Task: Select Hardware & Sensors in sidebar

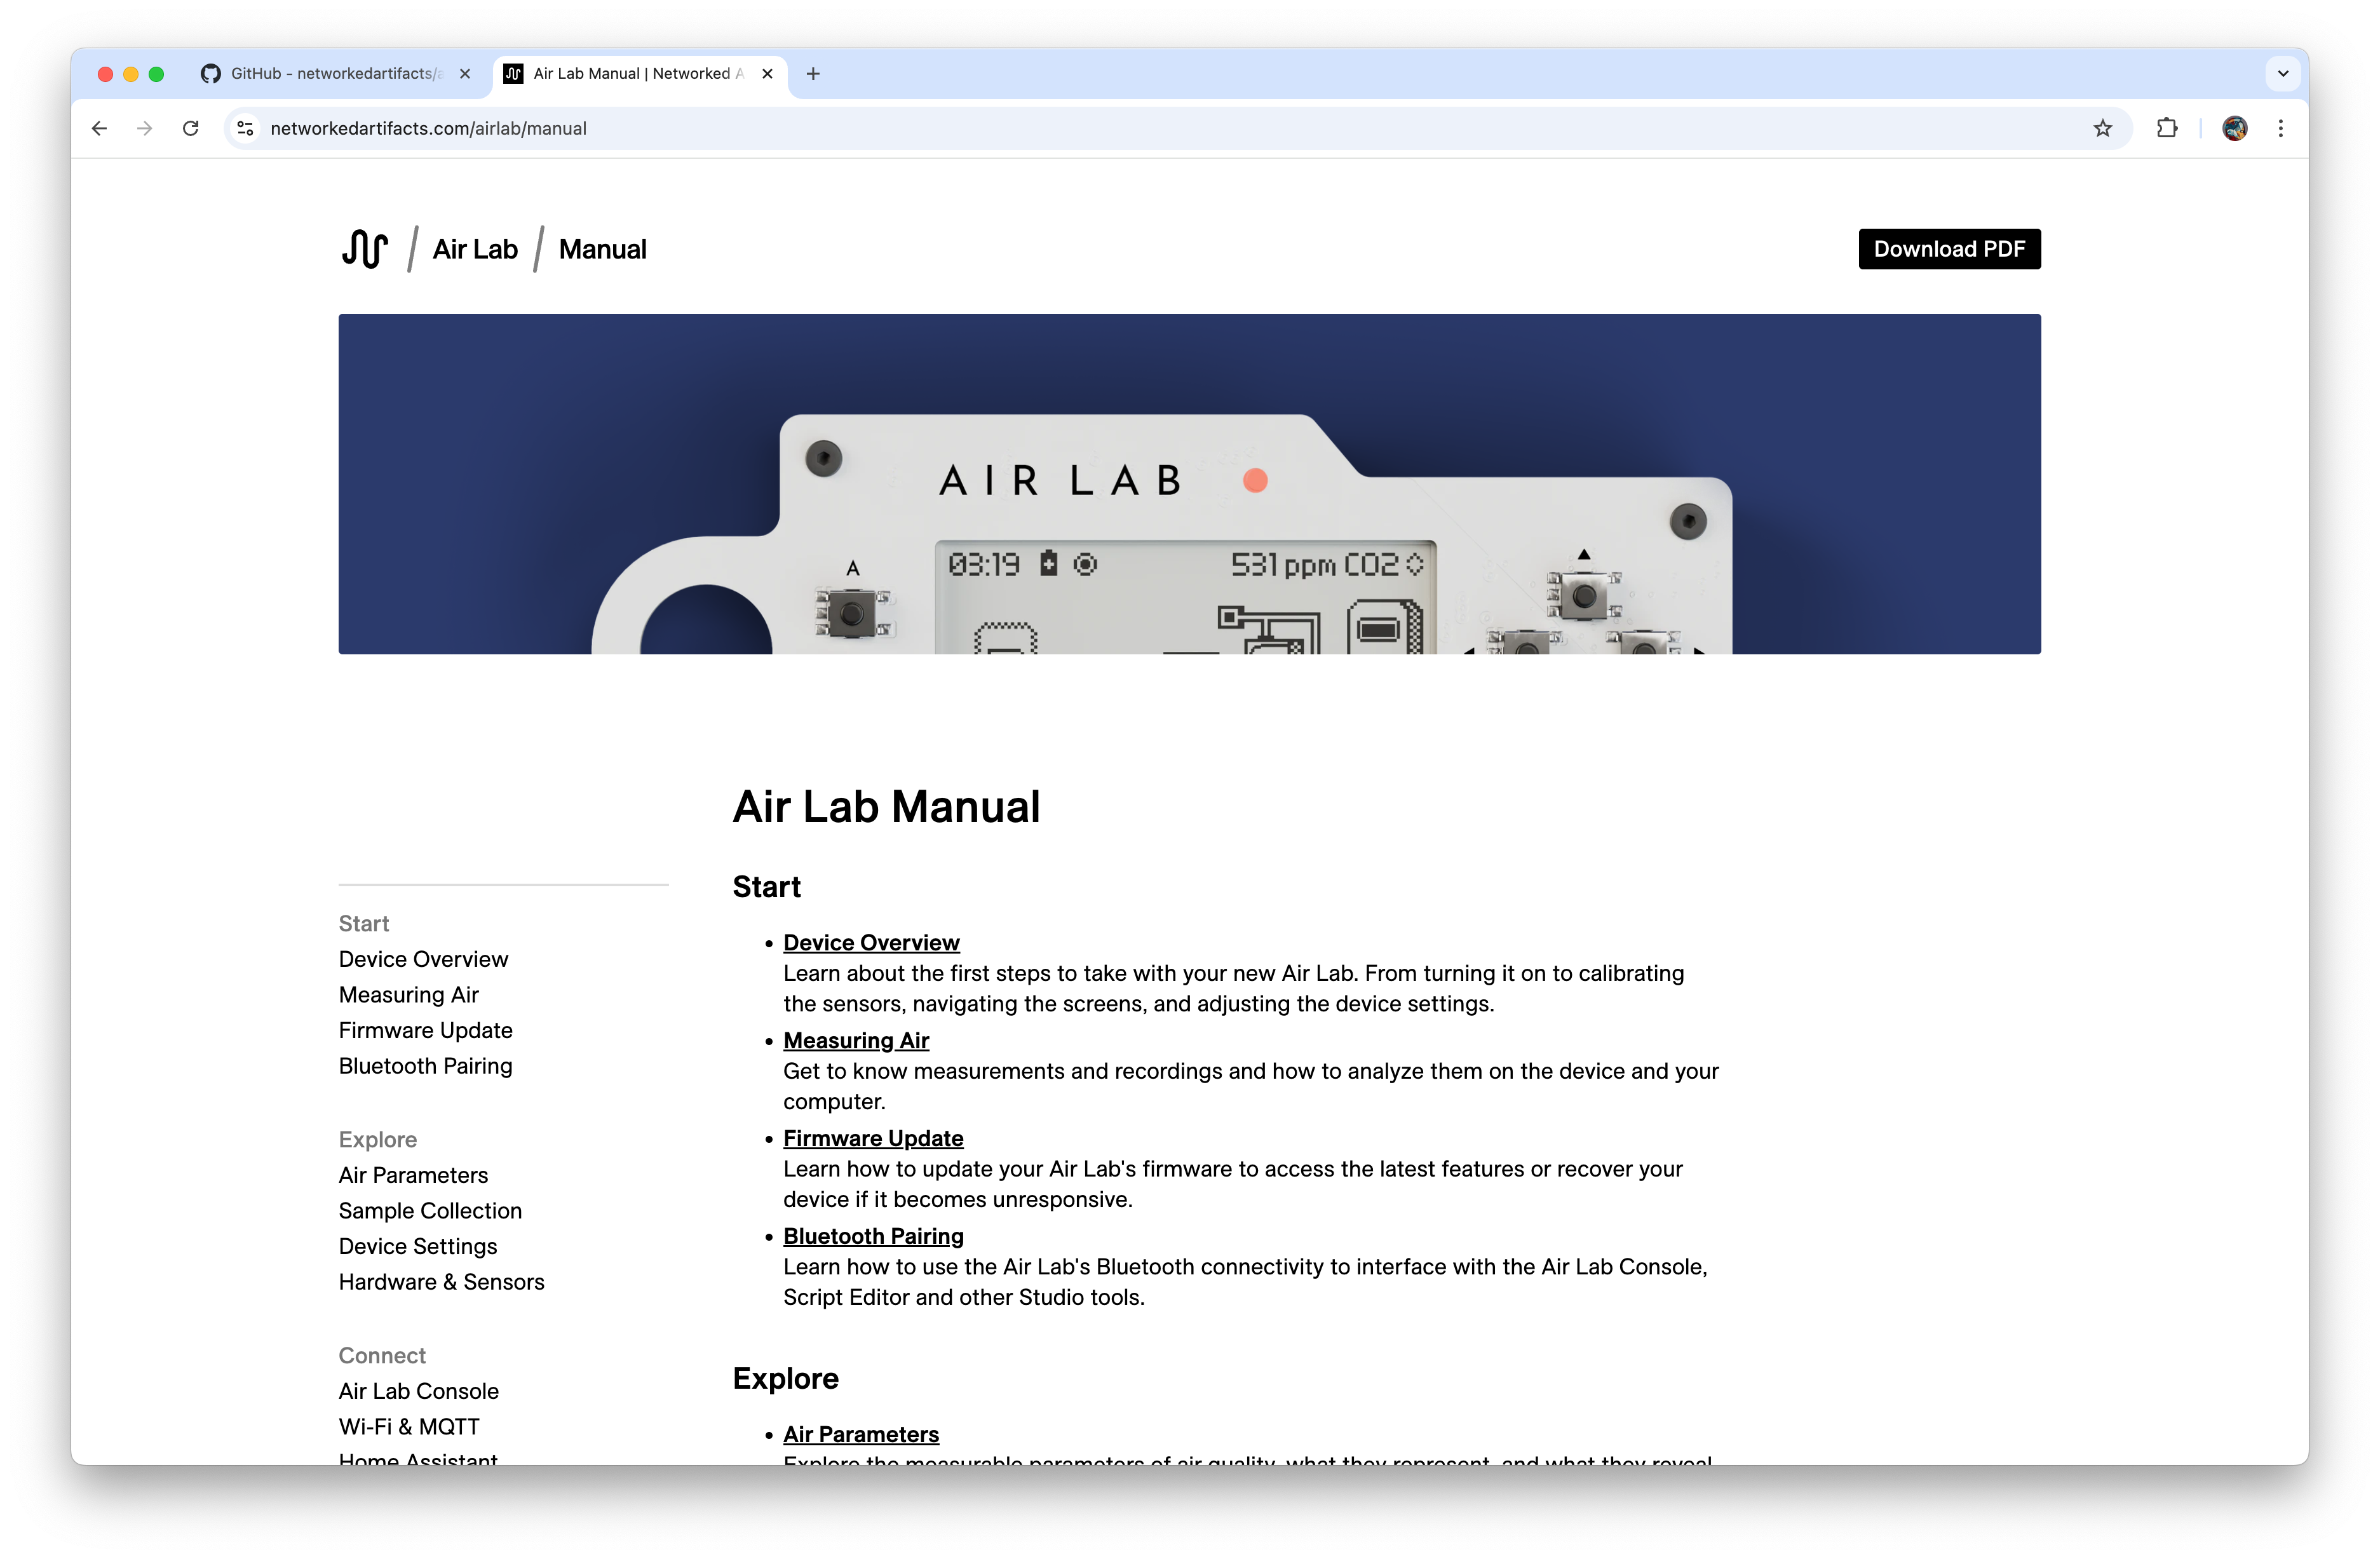Action: click(x=441, y=1281)
